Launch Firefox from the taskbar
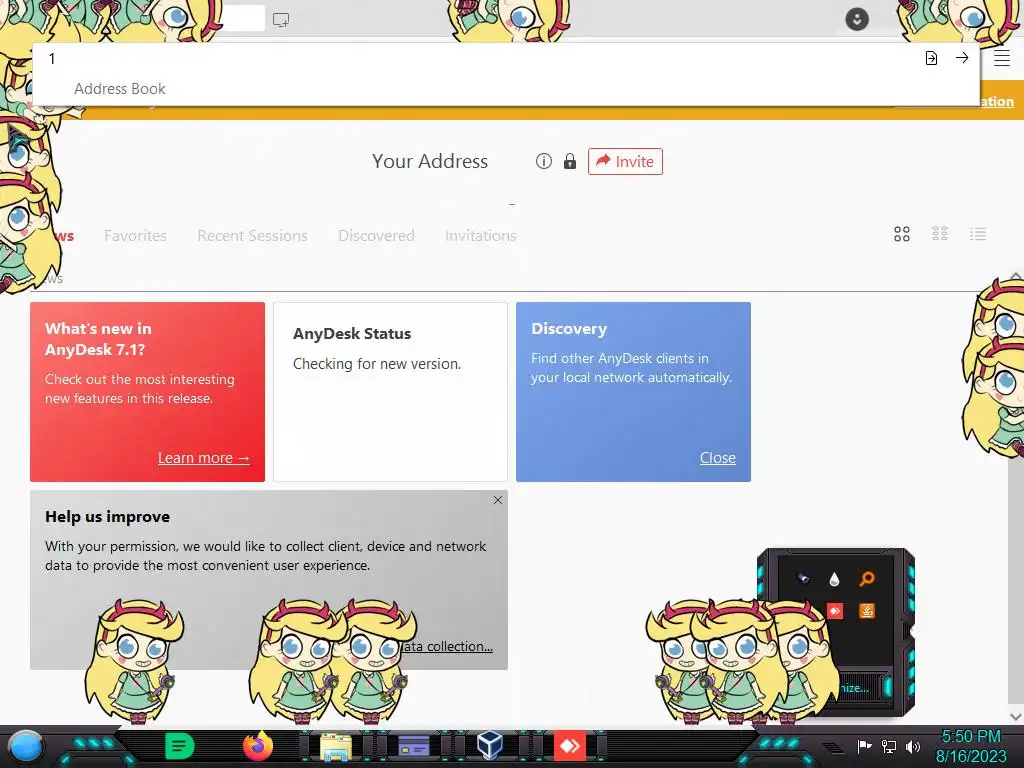Screen dimensions: 1024x768 coord(257,746)
